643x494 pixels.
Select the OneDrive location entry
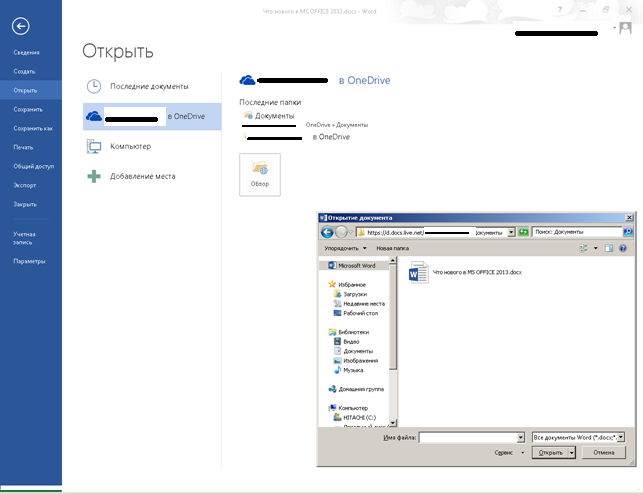click(152, 116)
